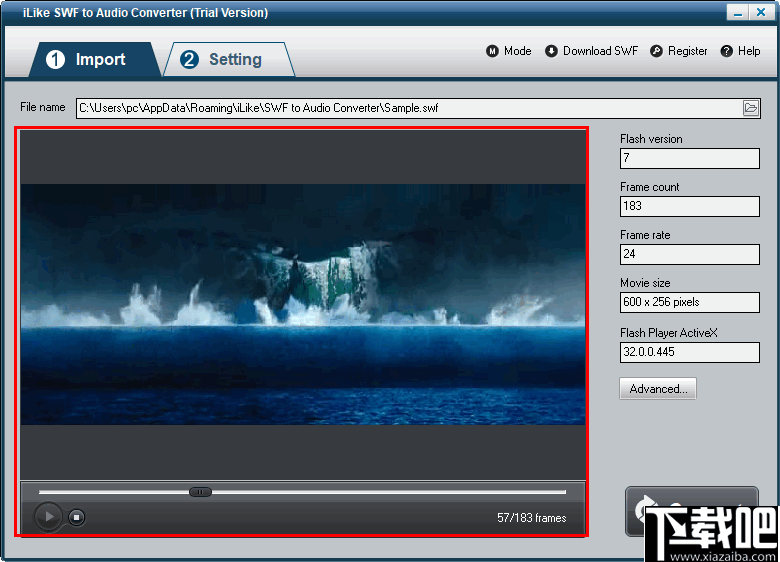Select the Frame count field showing 183
The height and width of the screenshot is (562, 780).
(689, 206)
